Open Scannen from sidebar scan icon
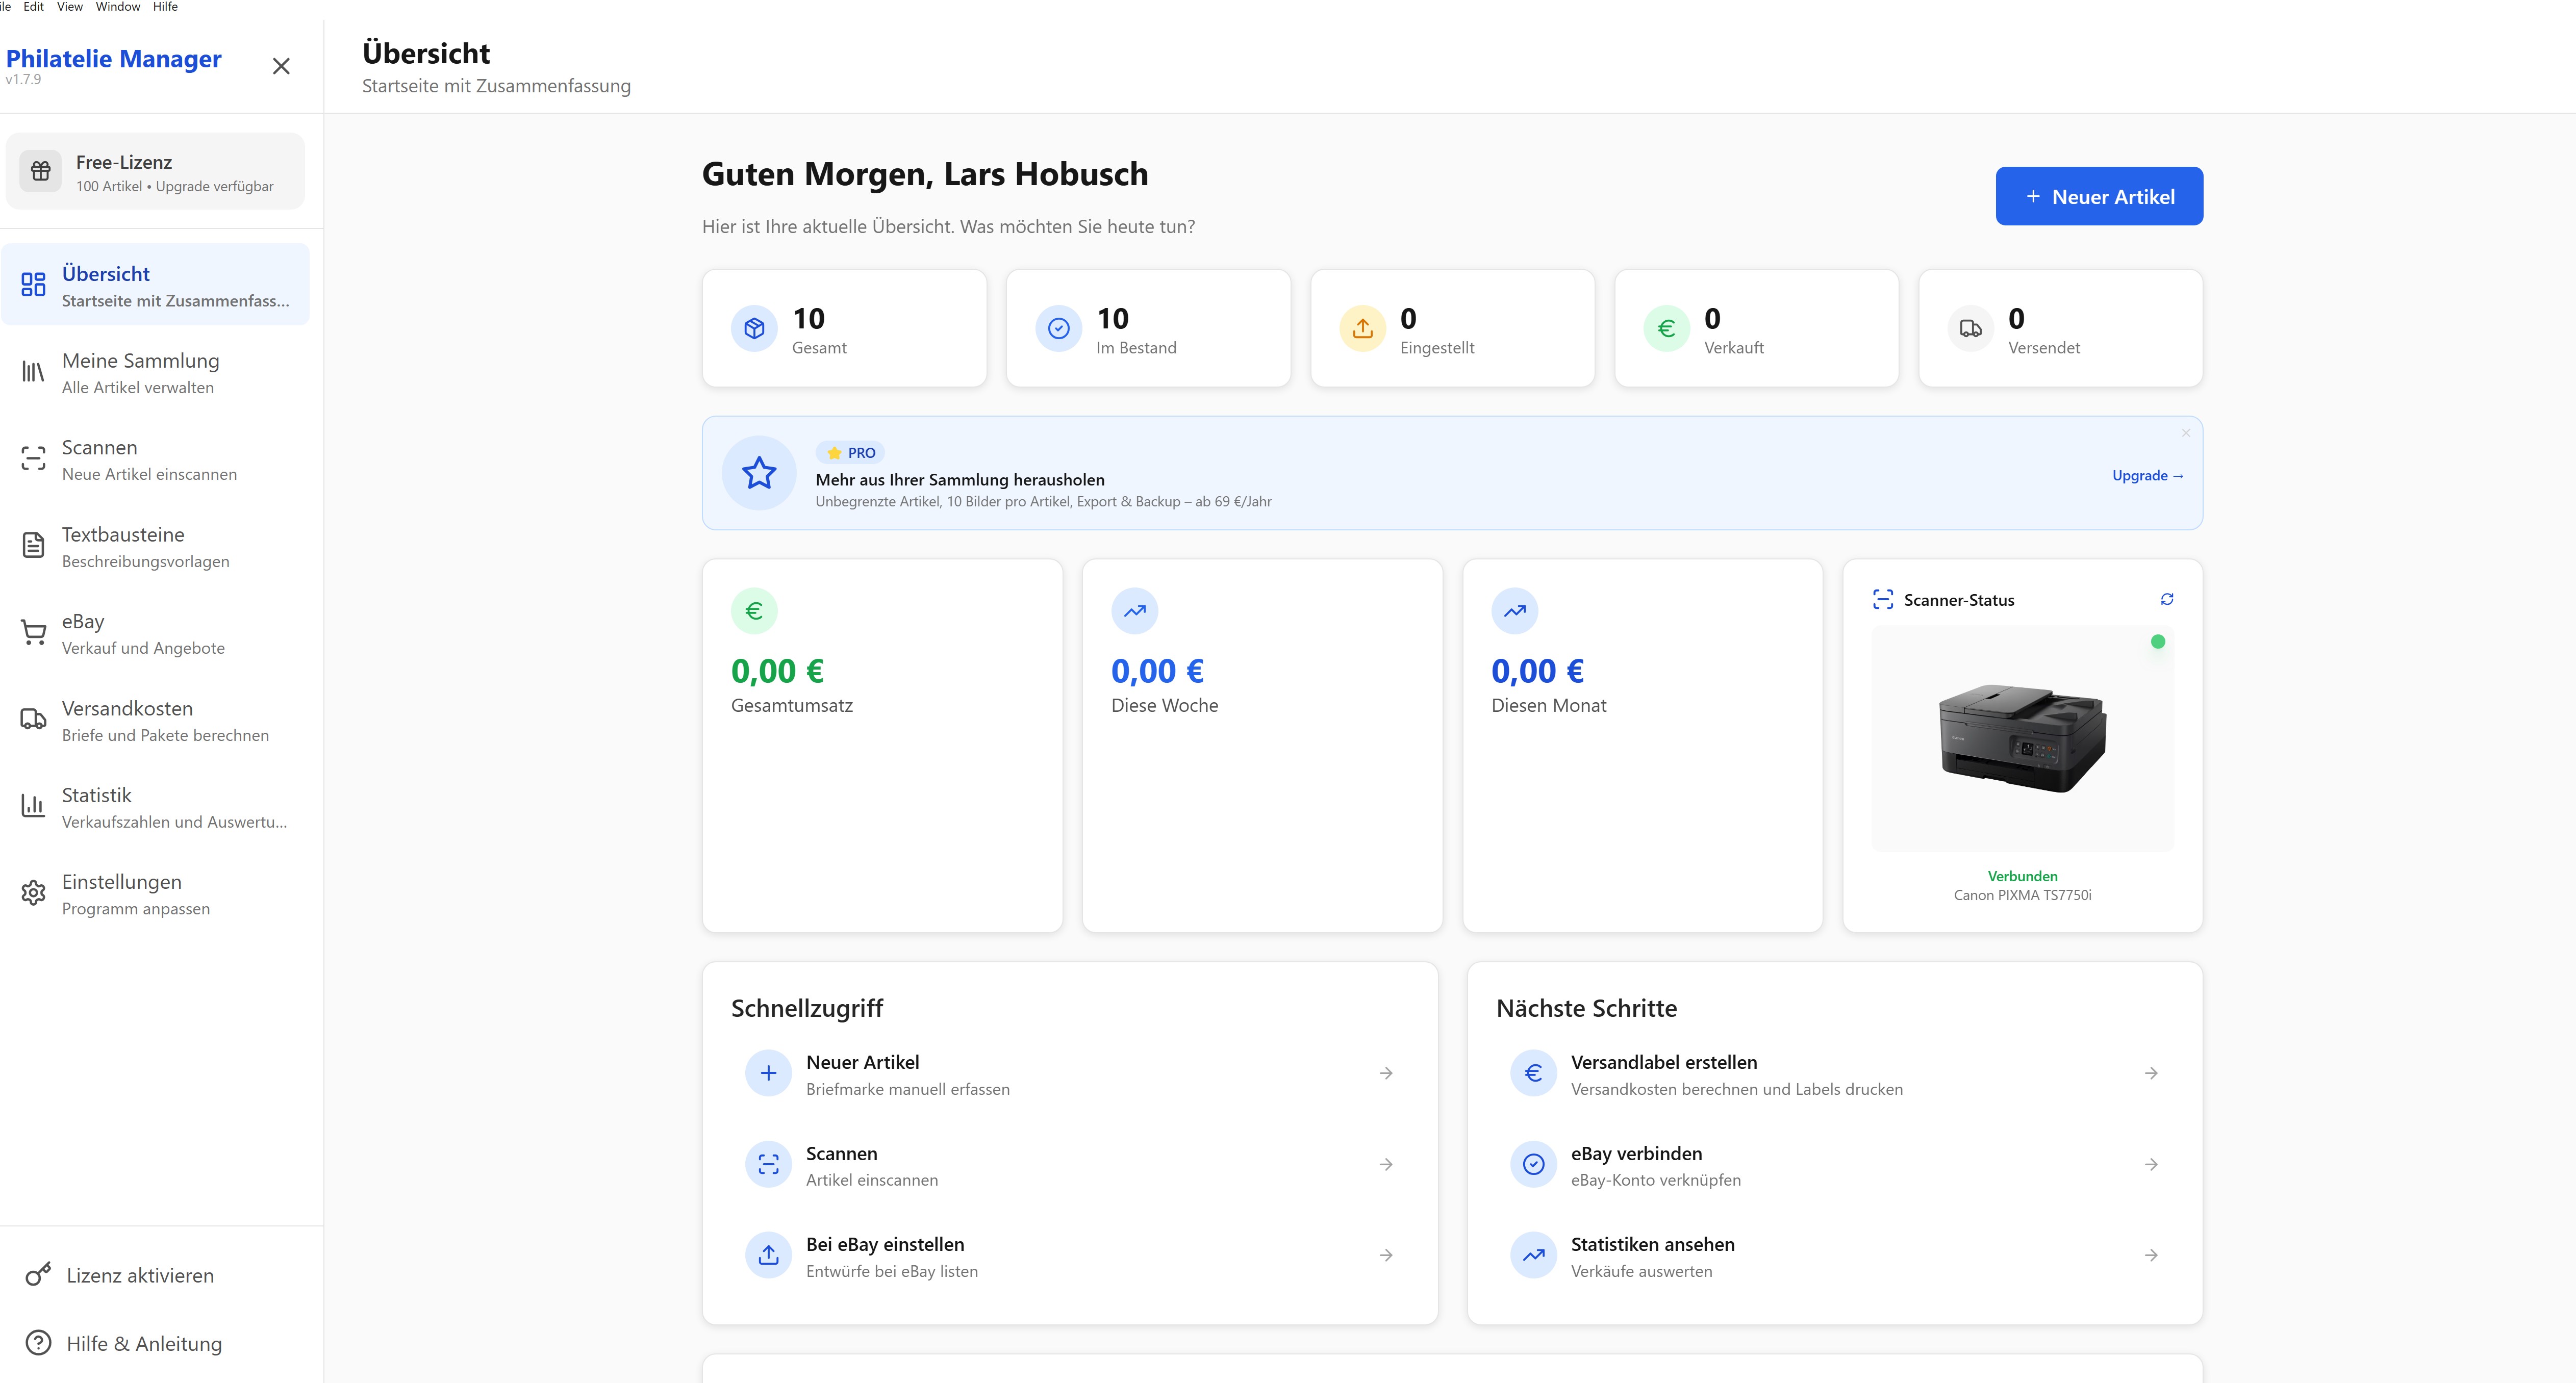 pos(33,459)
